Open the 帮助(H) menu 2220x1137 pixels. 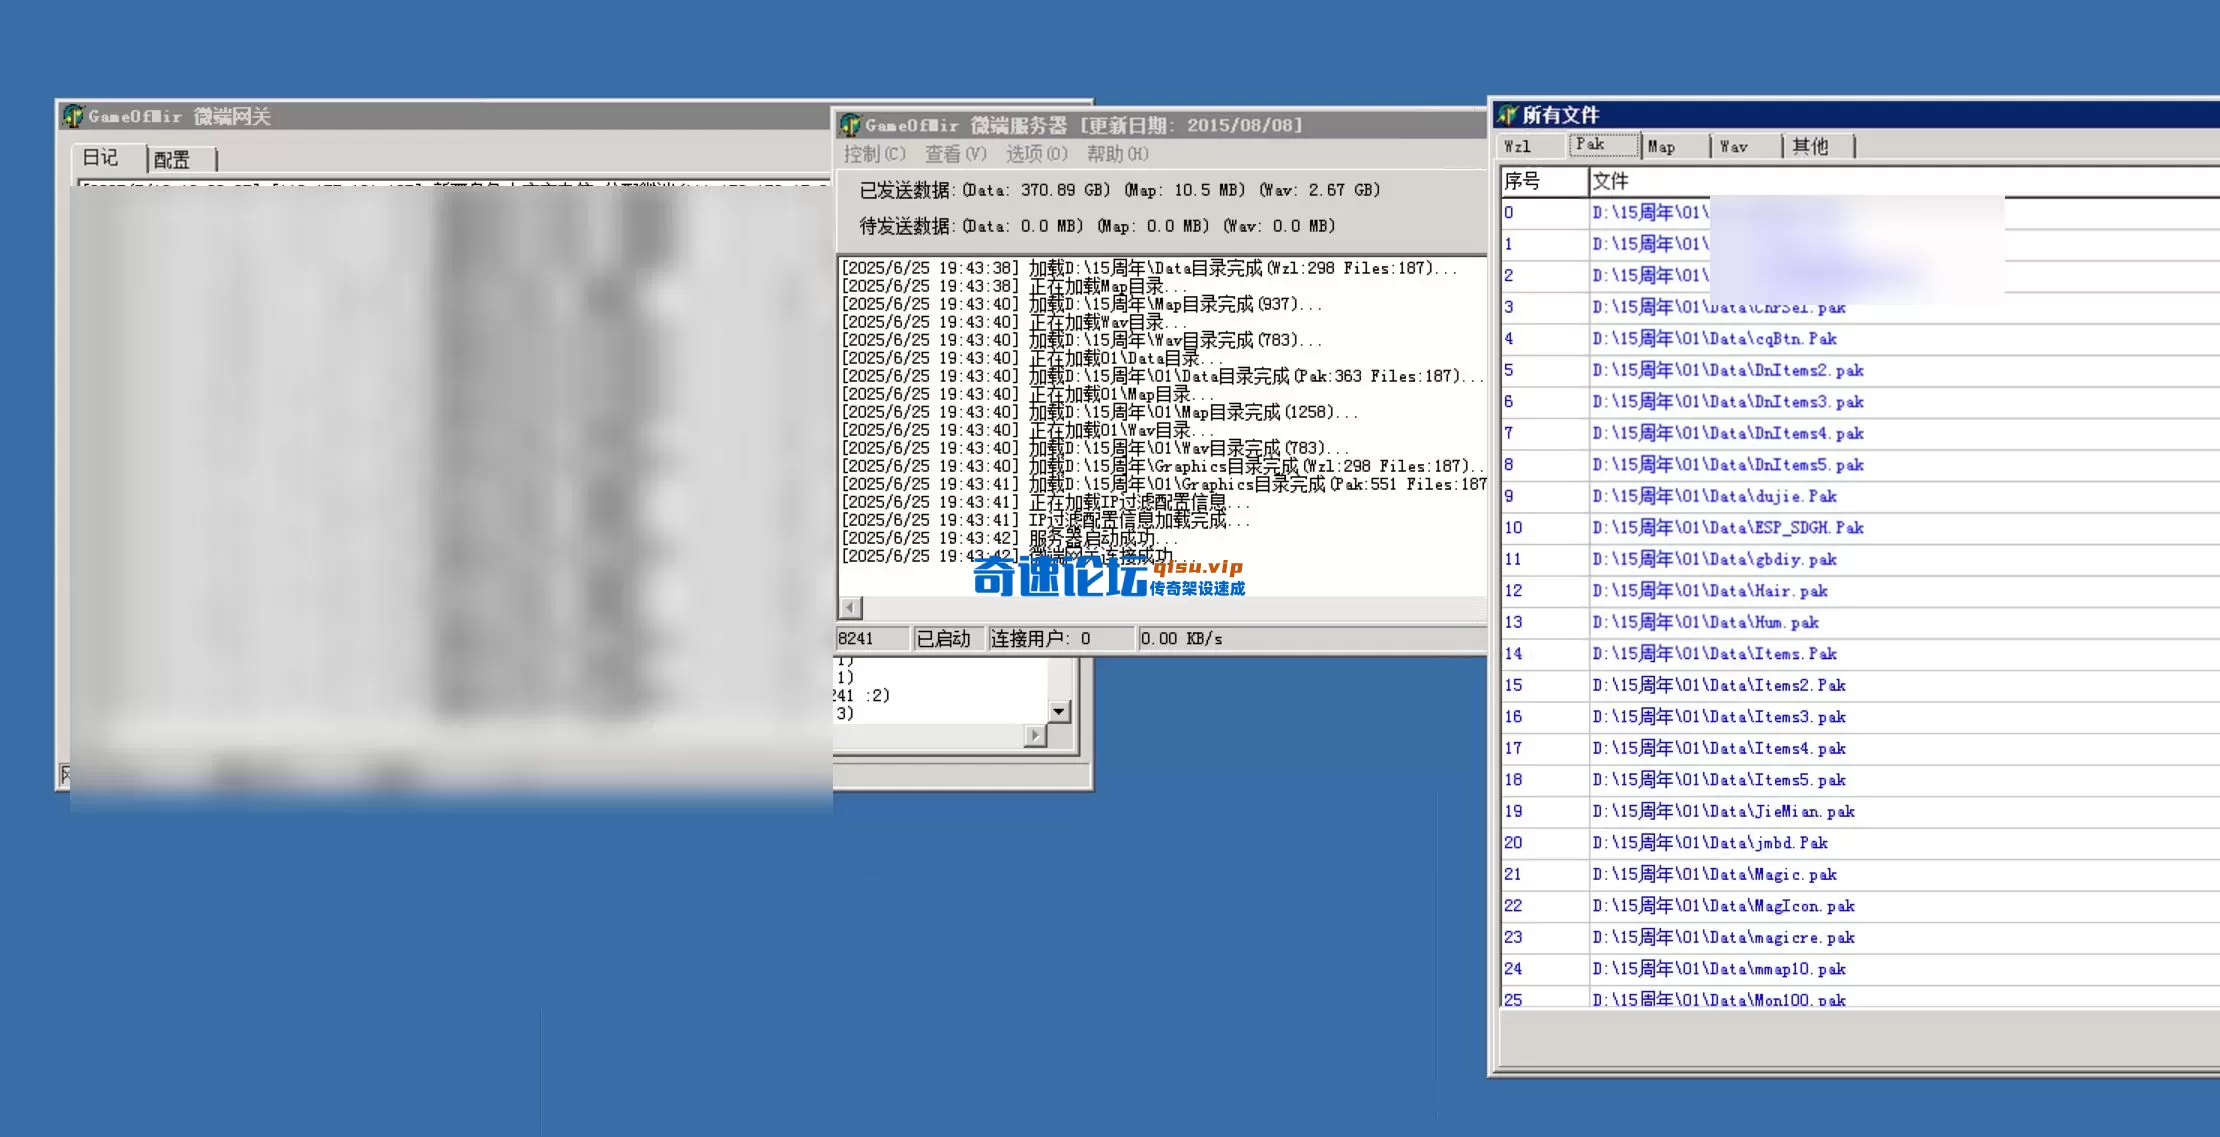coord(1117,154)
